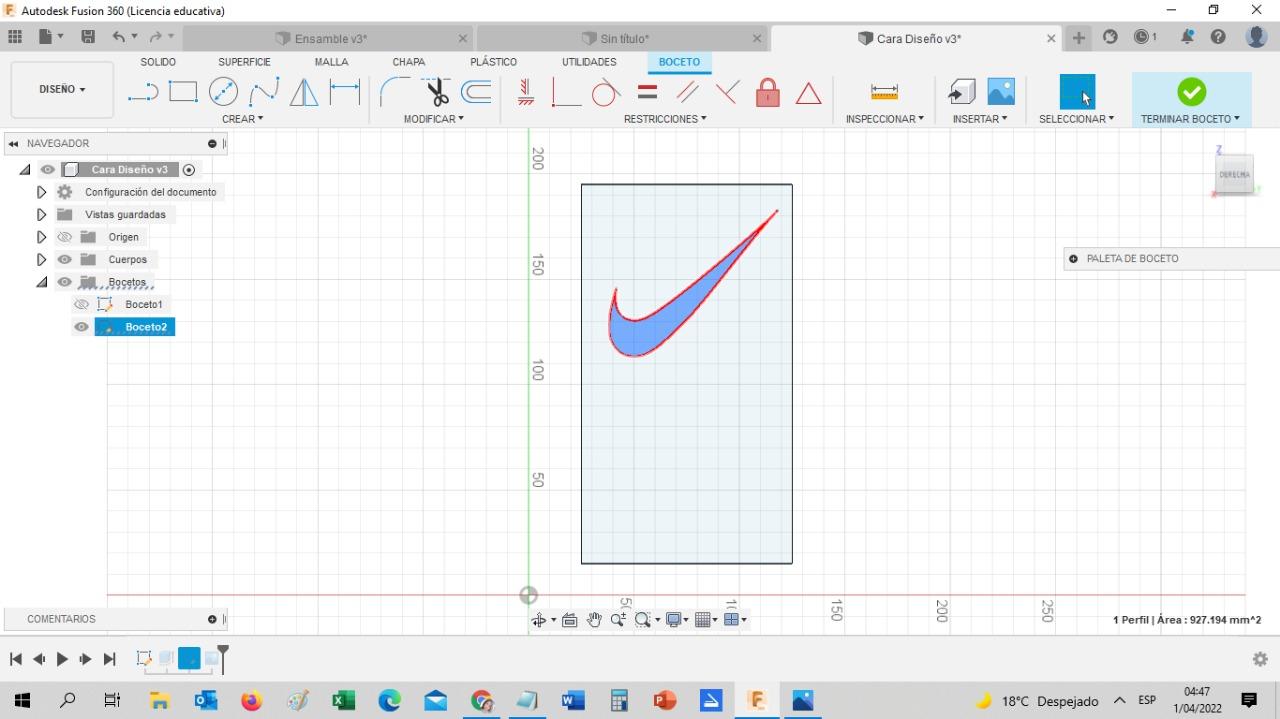Open the data panel grid icon
The width and height of the screenshot is (1280, 719).
coord(15,37)
